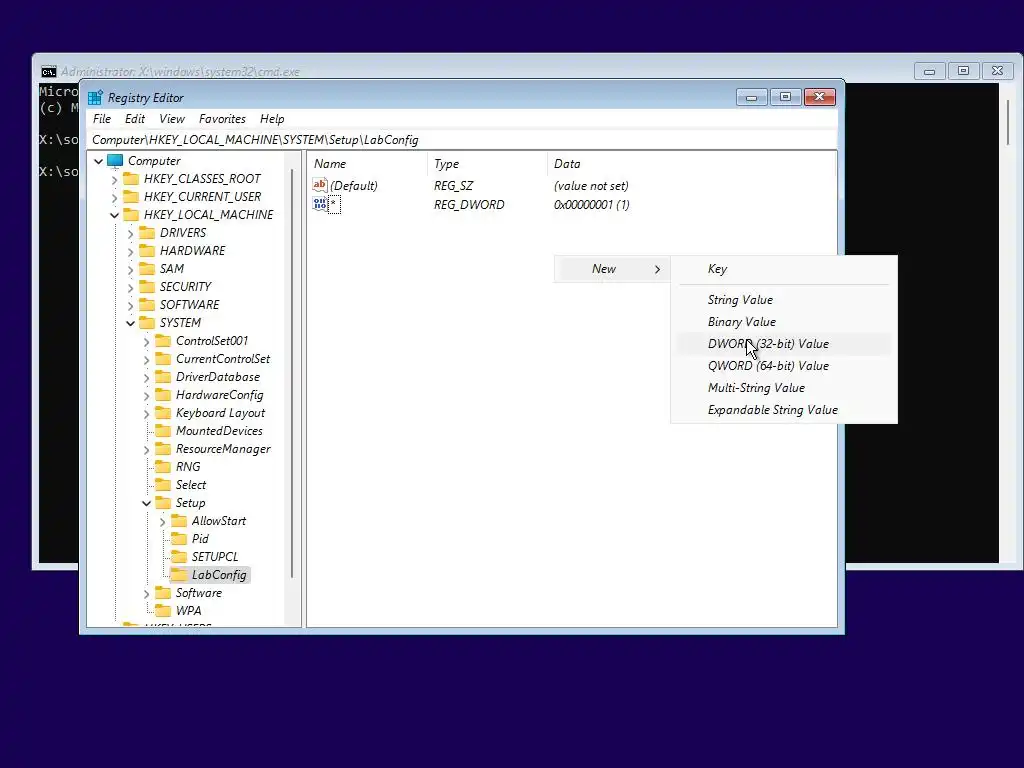Image resolution: width=1024 pixels, height=768 pixels.
Task: Open the File menu
Action: pos(102,119)
